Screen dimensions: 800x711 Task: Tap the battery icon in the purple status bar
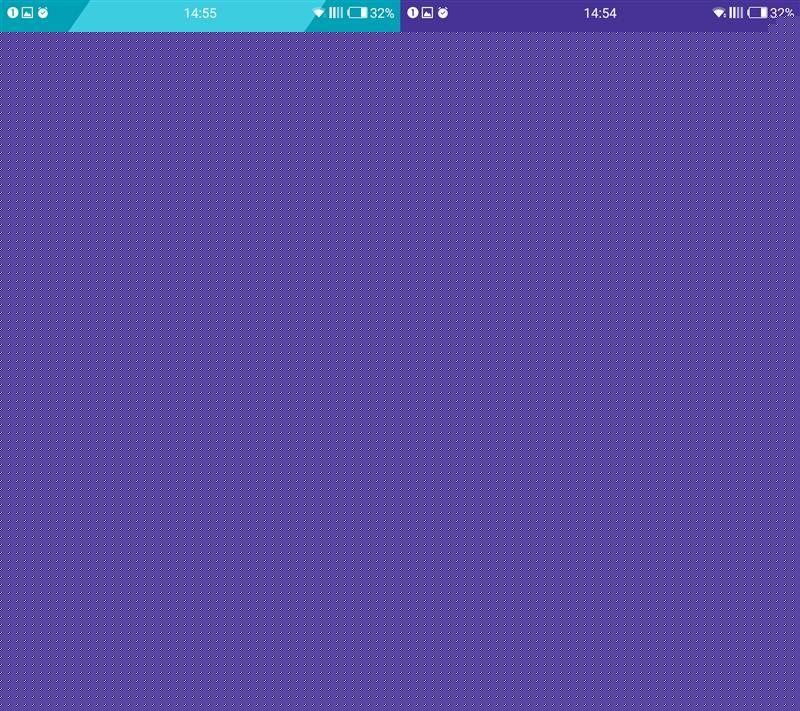(x=757, y=13)
